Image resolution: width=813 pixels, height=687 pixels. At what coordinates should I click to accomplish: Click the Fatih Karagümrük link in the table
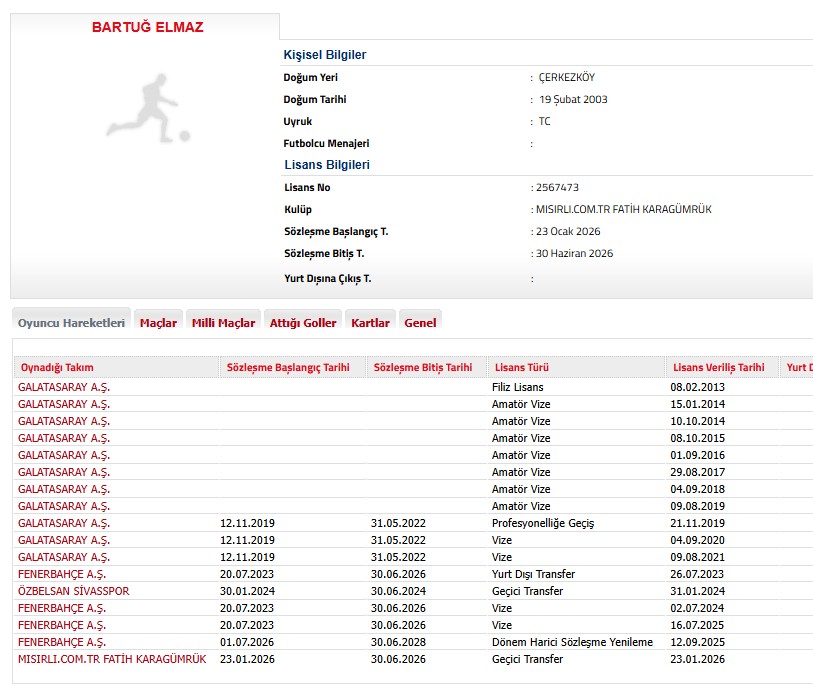click(112, 659)
